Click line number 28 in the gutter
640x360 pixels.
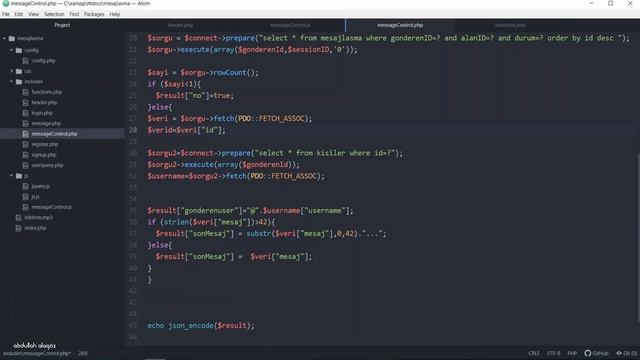coord(133,130)
